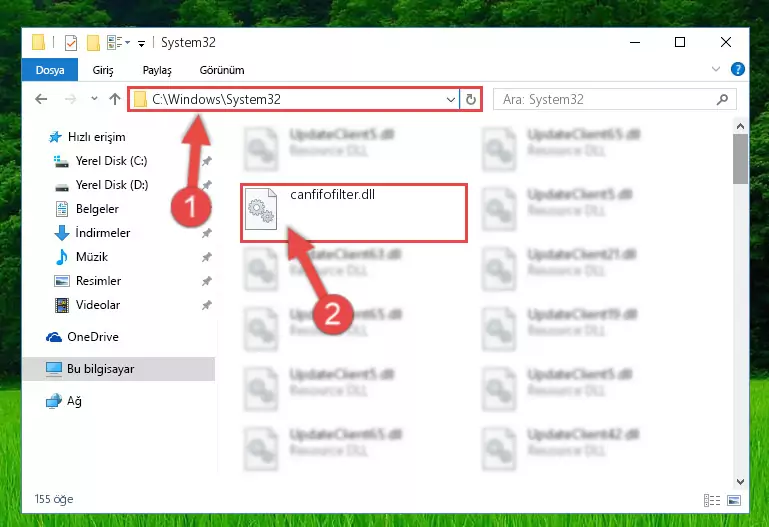Click the search magnifier icon
The image size is (769, 527).
[x=722, y=100]
